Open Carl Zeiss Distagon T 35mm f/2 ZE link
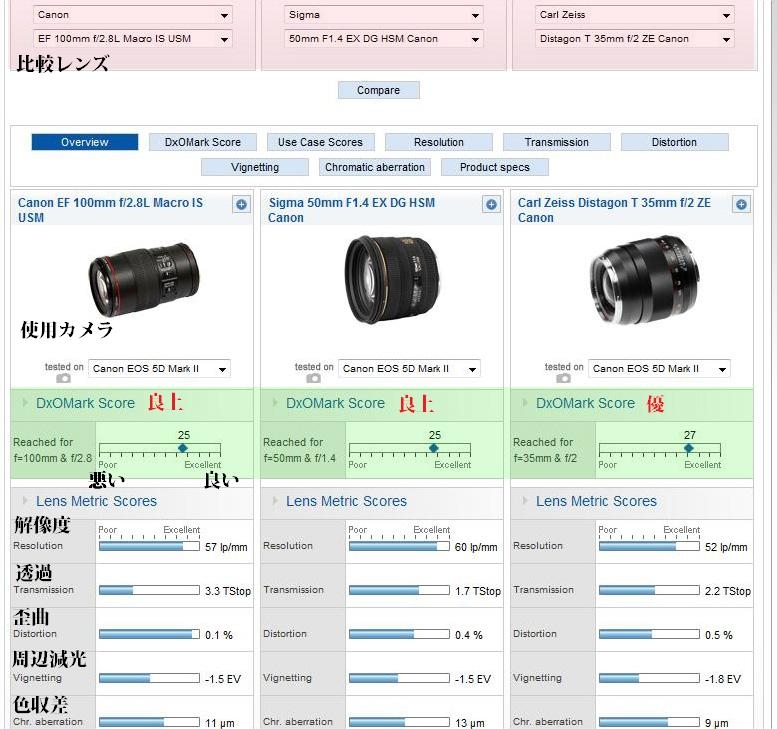 point(614,210)
